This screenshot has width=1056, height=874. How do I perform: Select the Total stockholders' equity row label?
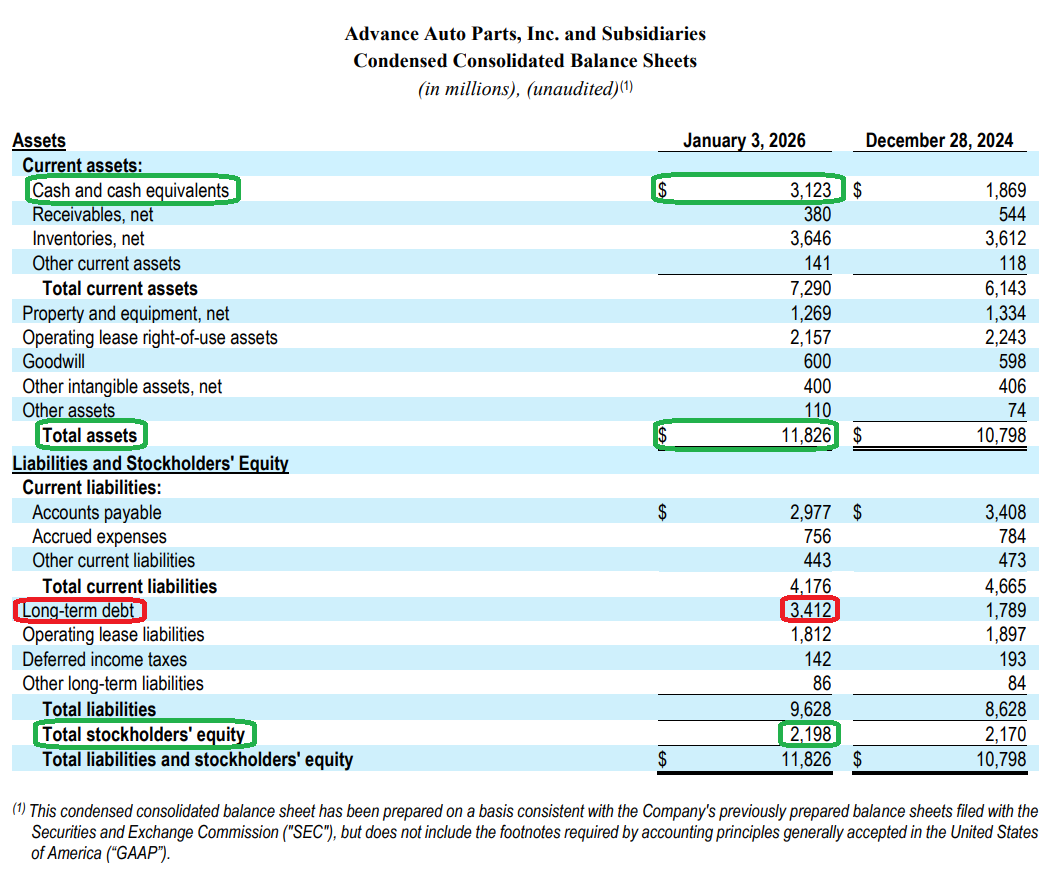tap(144, 735)
